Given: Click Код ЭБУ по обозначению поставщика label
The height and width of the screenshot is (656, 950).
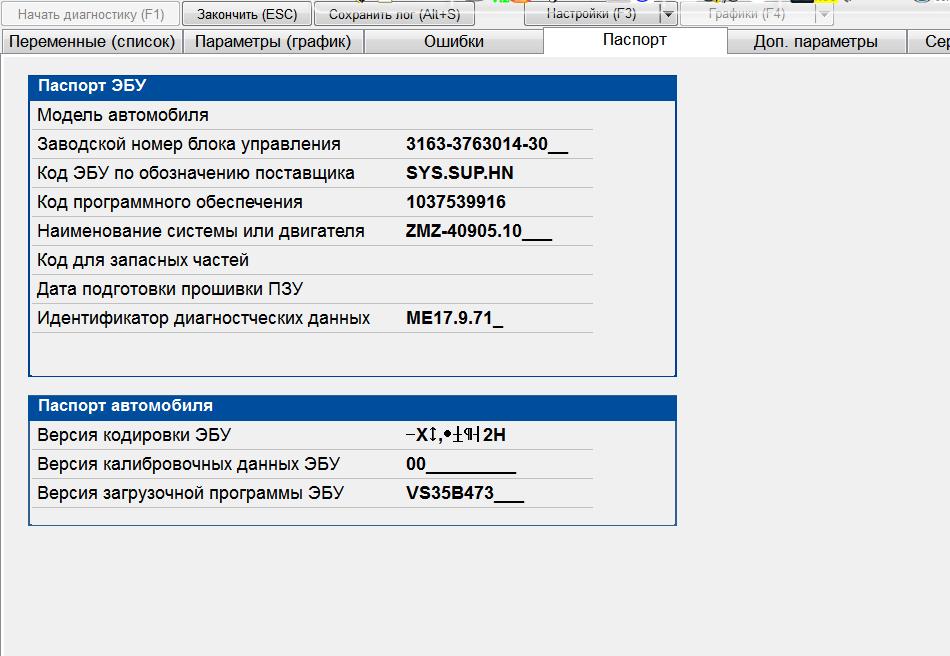Looking at the screenshot, I should (x=196, y=173).
